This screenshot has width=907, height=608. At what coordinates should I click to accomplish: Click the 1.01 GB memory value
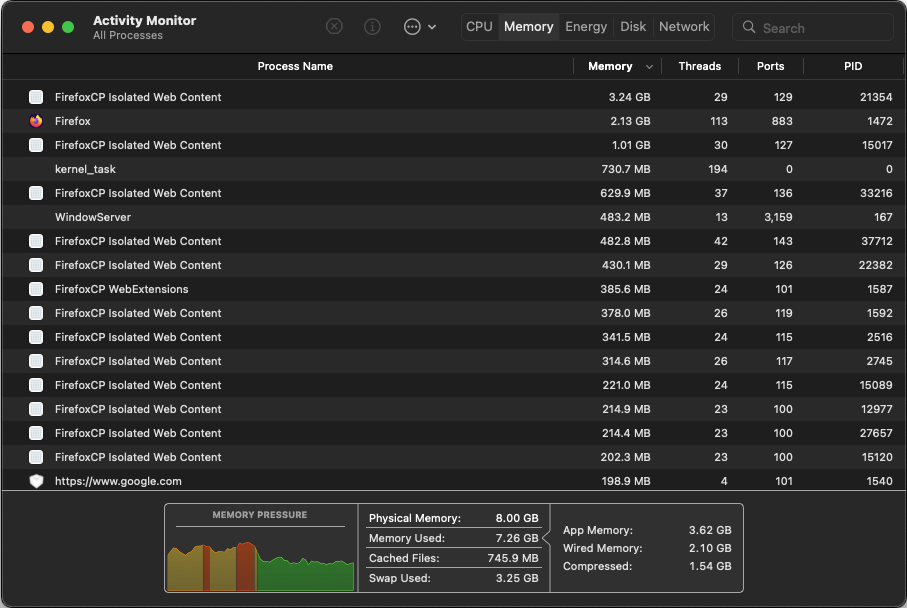pos(631,145)
